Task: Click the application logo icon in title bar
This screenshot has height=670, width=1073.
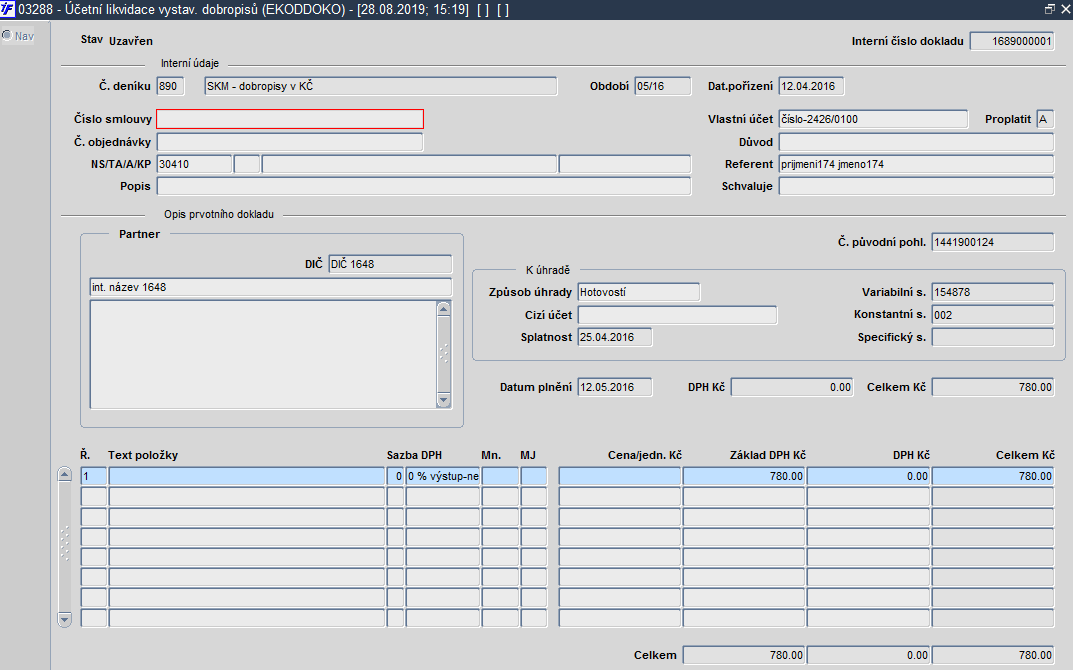Action: [x=8, y=10]
